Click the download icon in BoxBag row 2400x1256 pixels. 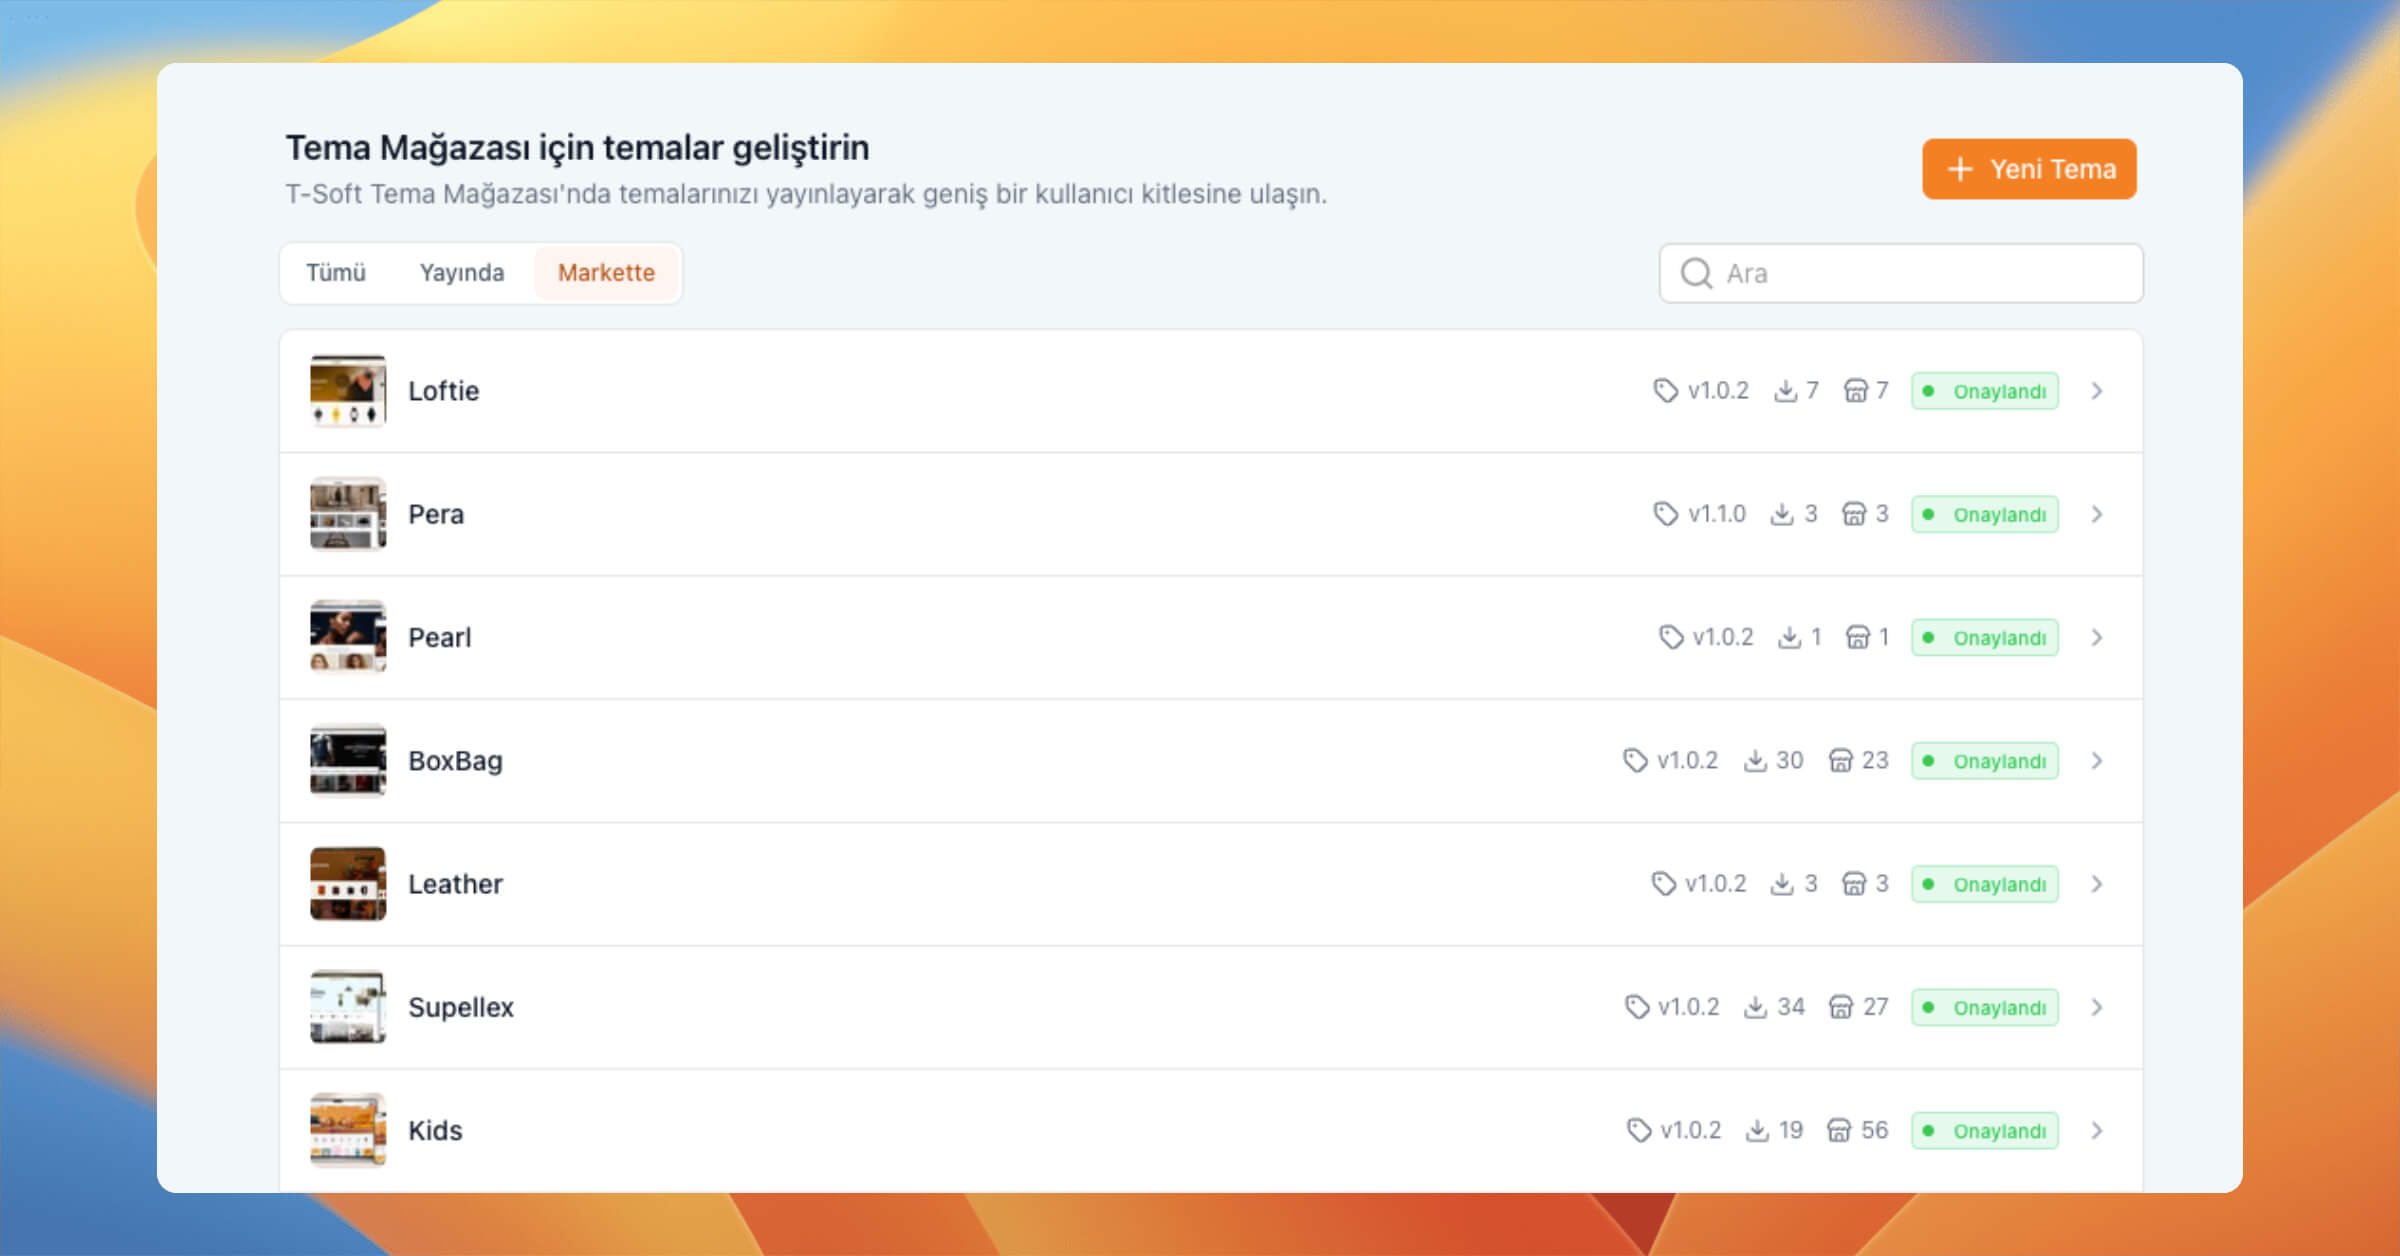[x=1755, y=761]
